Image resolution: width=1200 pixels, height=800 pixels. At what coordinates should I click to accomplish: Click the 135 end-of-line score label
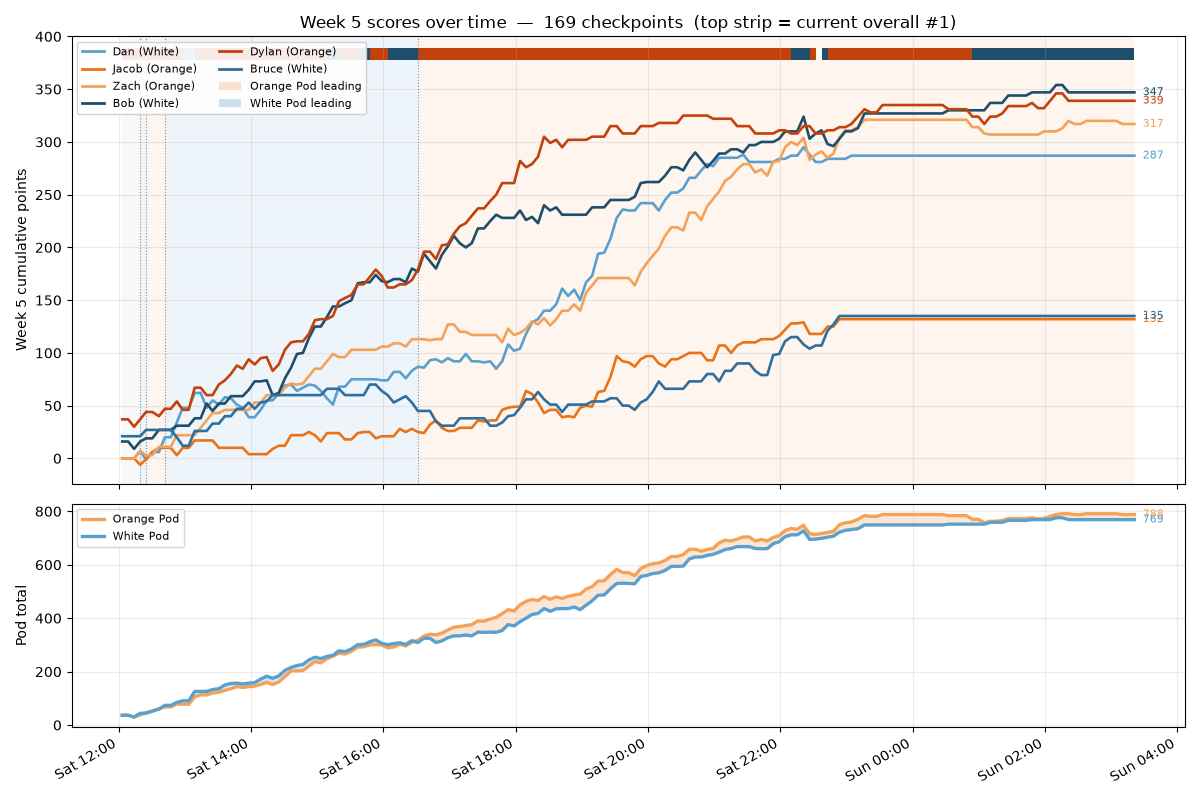1153,315
